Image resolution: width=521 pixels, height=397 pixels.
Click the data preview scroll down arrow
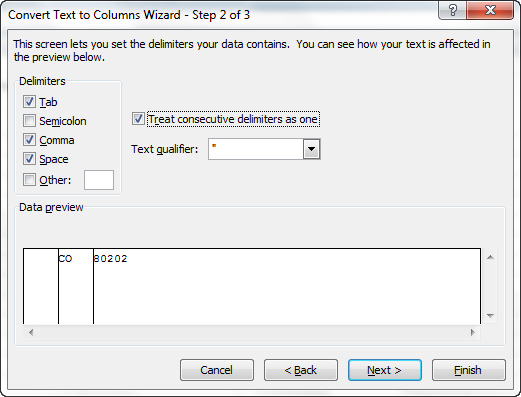(x=490, y=315)
